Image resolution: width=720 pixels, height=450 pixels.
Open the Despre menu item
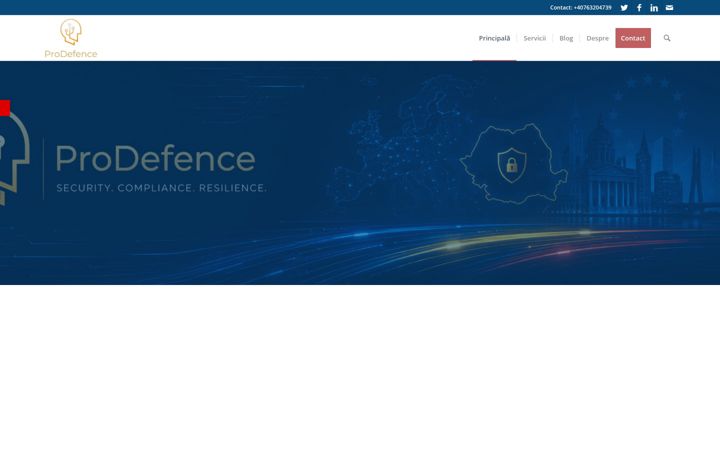pos(597,38)
